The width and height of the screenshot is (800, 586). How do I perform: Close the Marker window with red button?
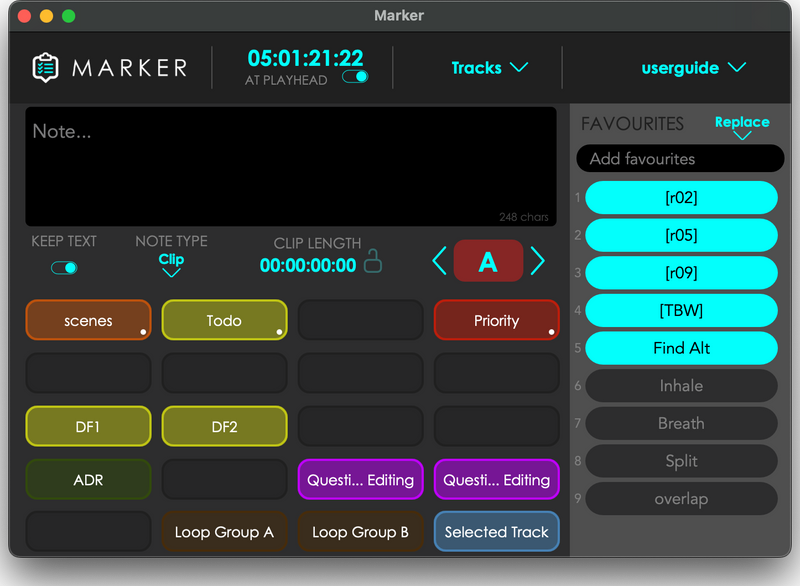click(x=24, y=16)
